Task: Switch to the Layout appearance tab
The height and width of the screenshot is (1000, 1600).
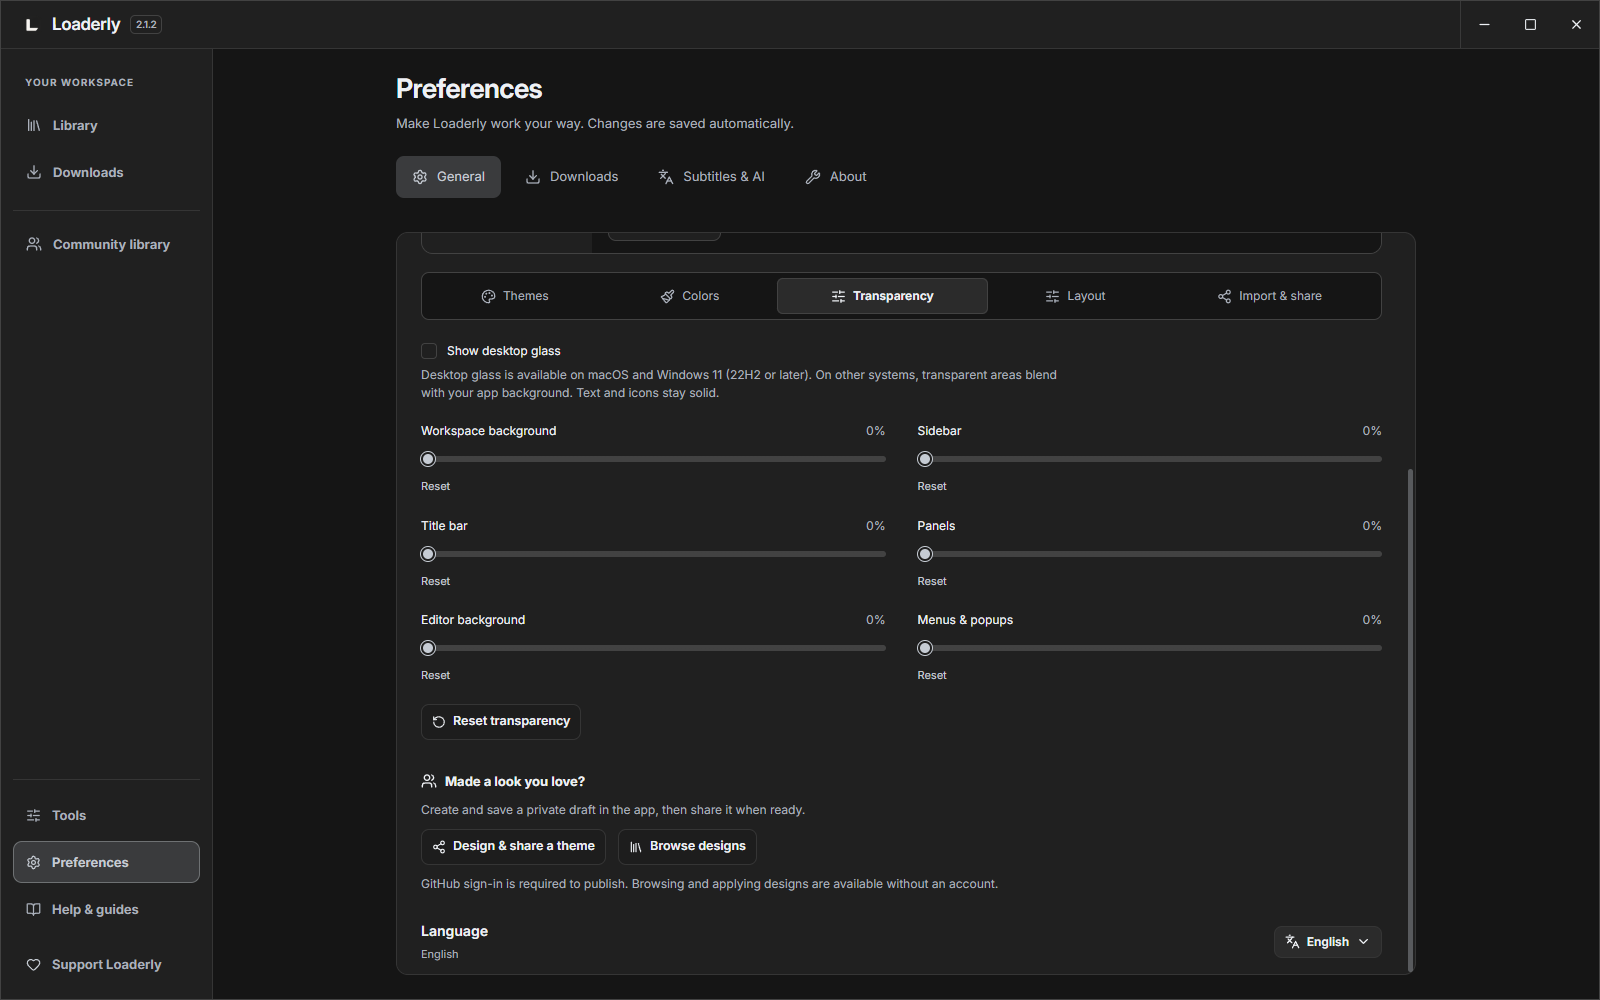Action: point(1075,296)
